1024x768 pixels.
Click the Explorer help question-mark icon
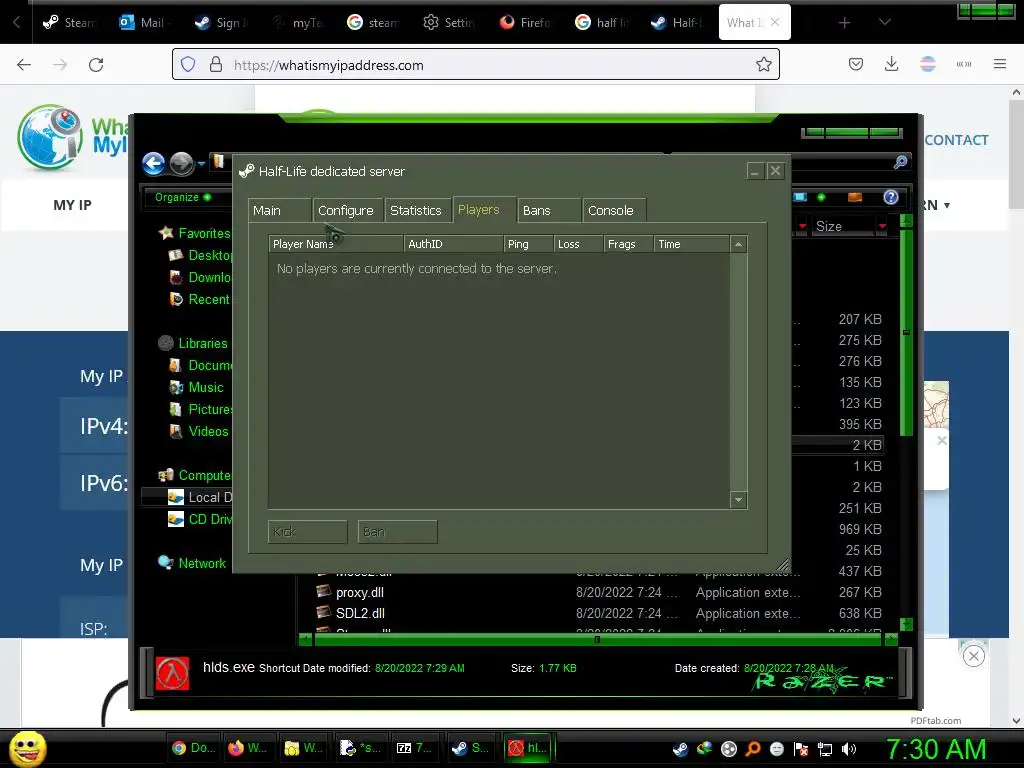[x=890, y=197]
